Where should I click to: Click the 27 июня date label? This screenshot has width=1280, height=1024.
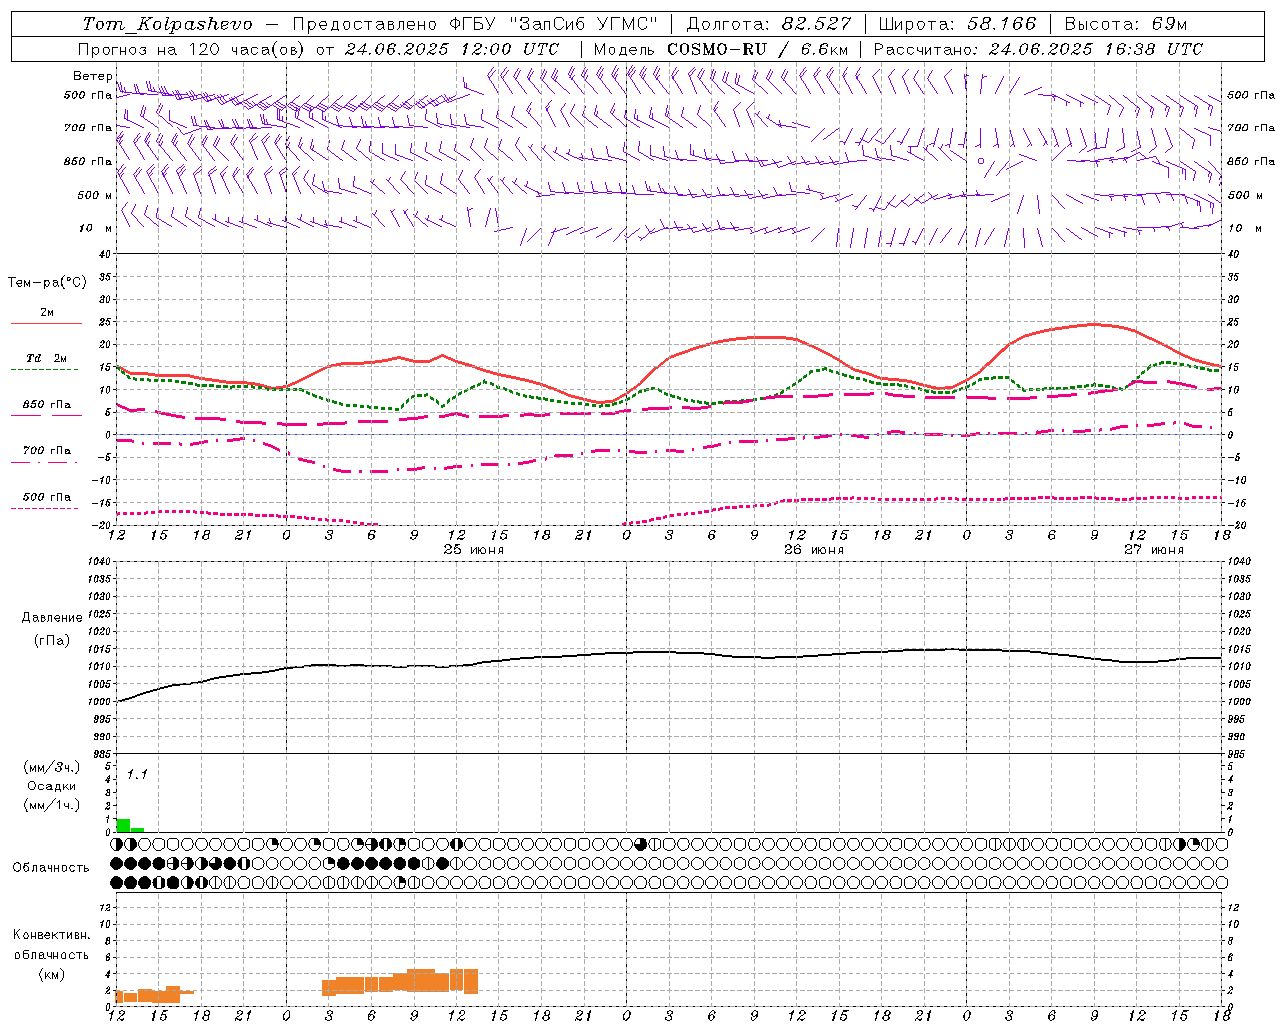(x=1154, y=550)
